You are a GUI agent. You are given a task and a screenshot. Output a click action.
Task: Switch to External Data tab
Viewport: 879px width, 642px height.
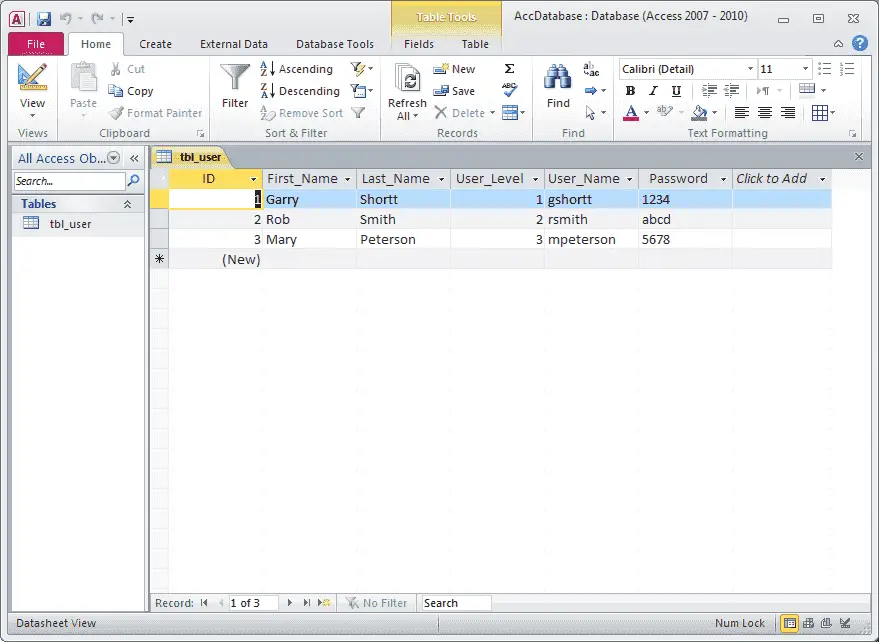click(234, 44)
